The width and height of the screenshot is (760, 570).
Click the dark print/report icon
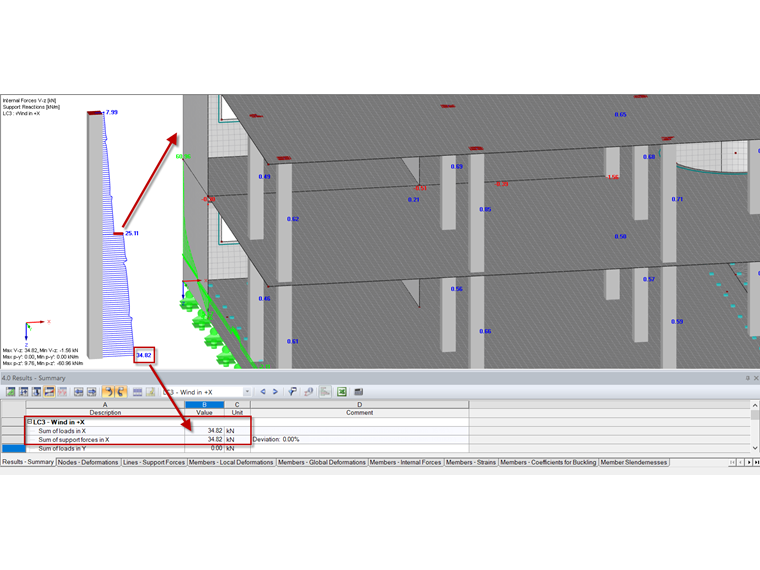tap(359, 392)
